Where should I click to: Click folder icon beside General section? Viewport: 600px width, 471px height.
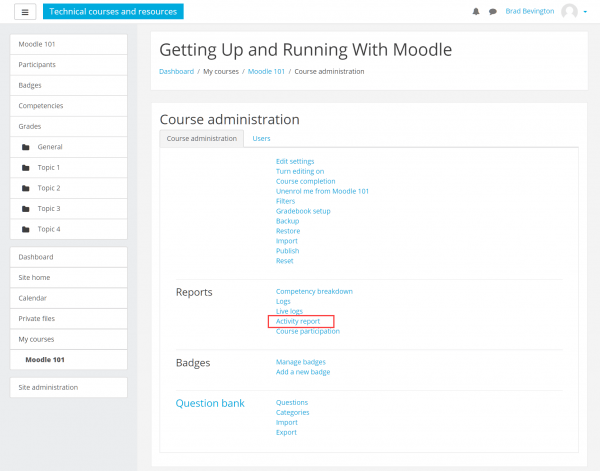[x=26, y=147]
